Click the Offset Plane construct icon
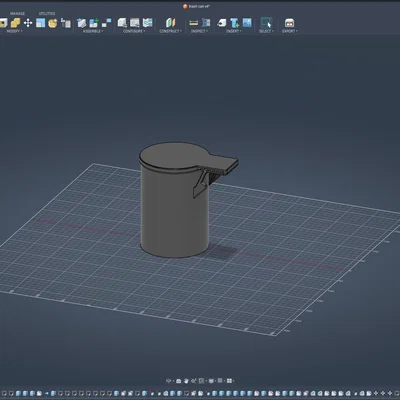 (x=170, y=23)
